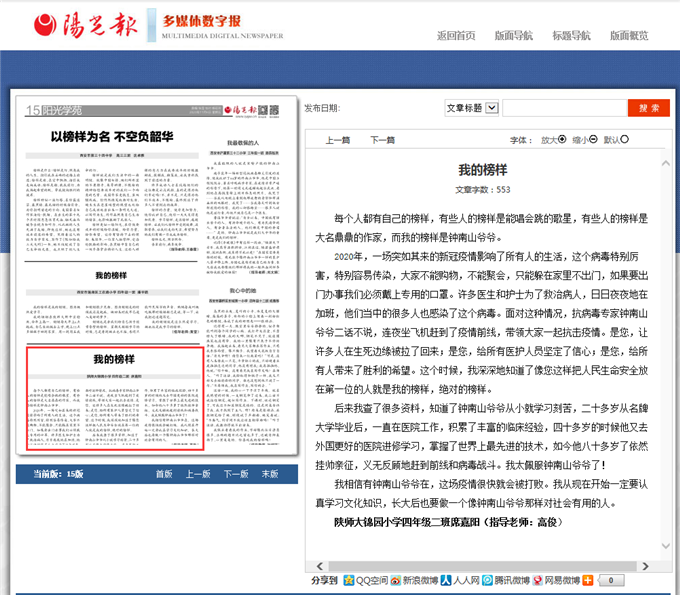The height and width of the screenshot is (595, 680).
Task: Click the article scroll up arrow
Action: pyautogui.click(x=666, y=163)
